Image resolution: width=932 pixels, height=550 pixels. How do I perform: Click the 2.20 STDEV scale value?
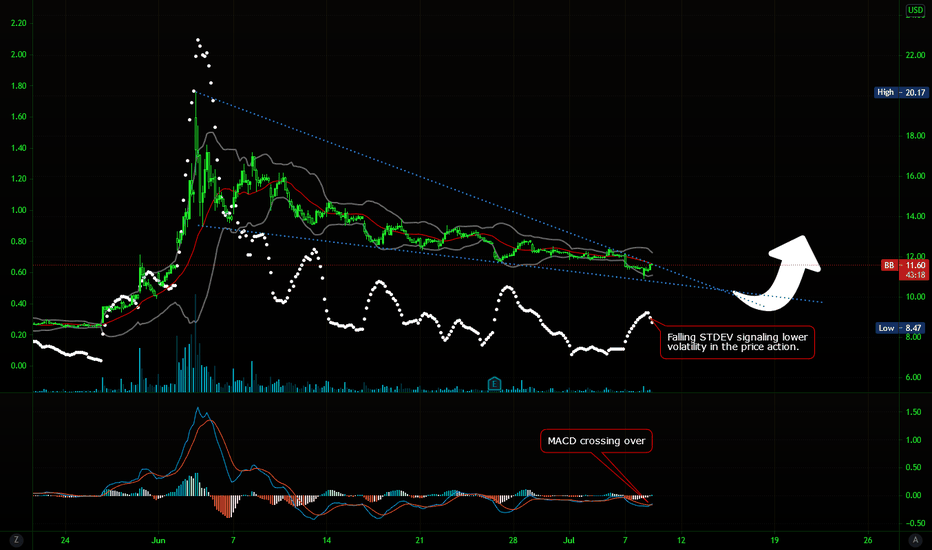click(x=19, y=23)
